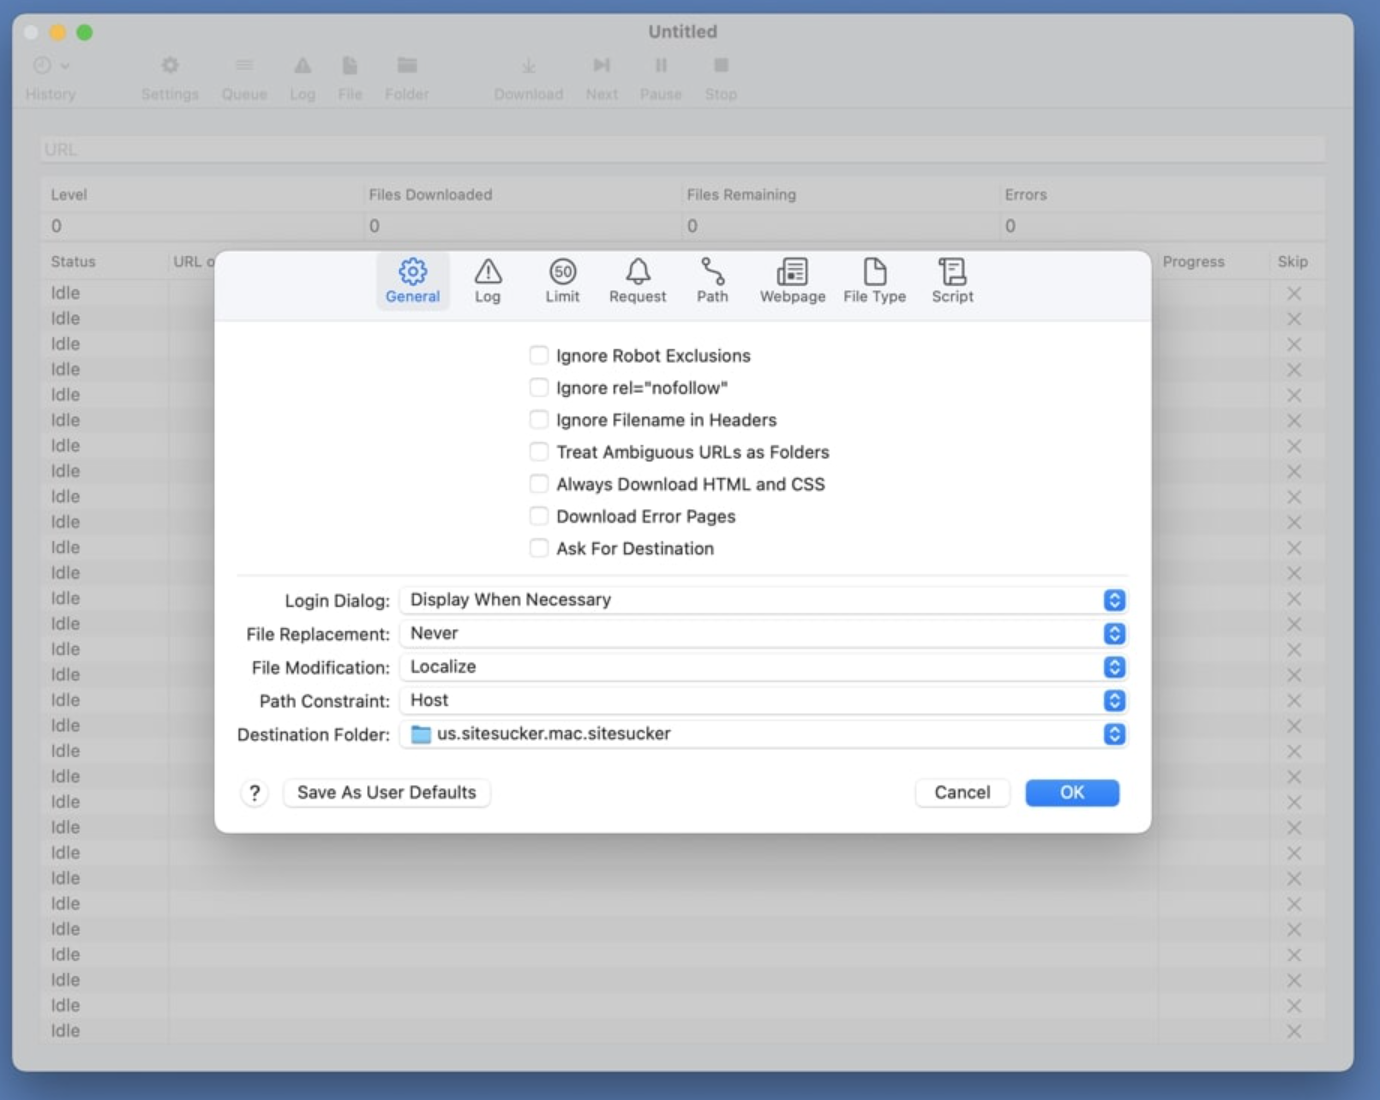
Task: Open the Webpage settings tab
Action: click(792, 280)
